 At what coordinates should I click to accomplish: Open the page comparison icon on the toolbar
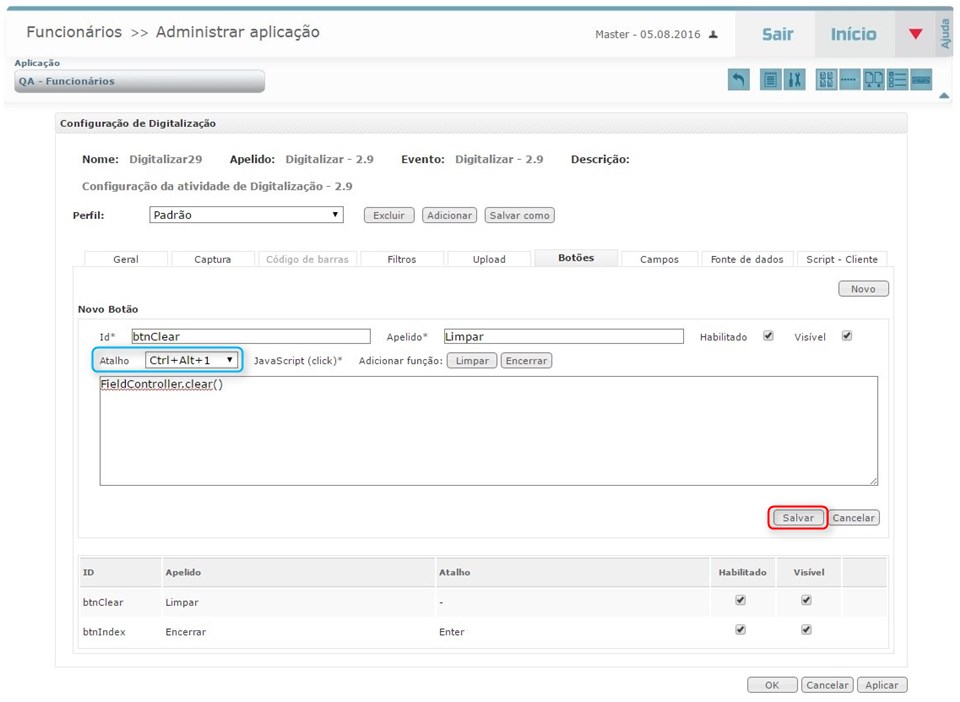pyautogui.click(x=873, y=79)
